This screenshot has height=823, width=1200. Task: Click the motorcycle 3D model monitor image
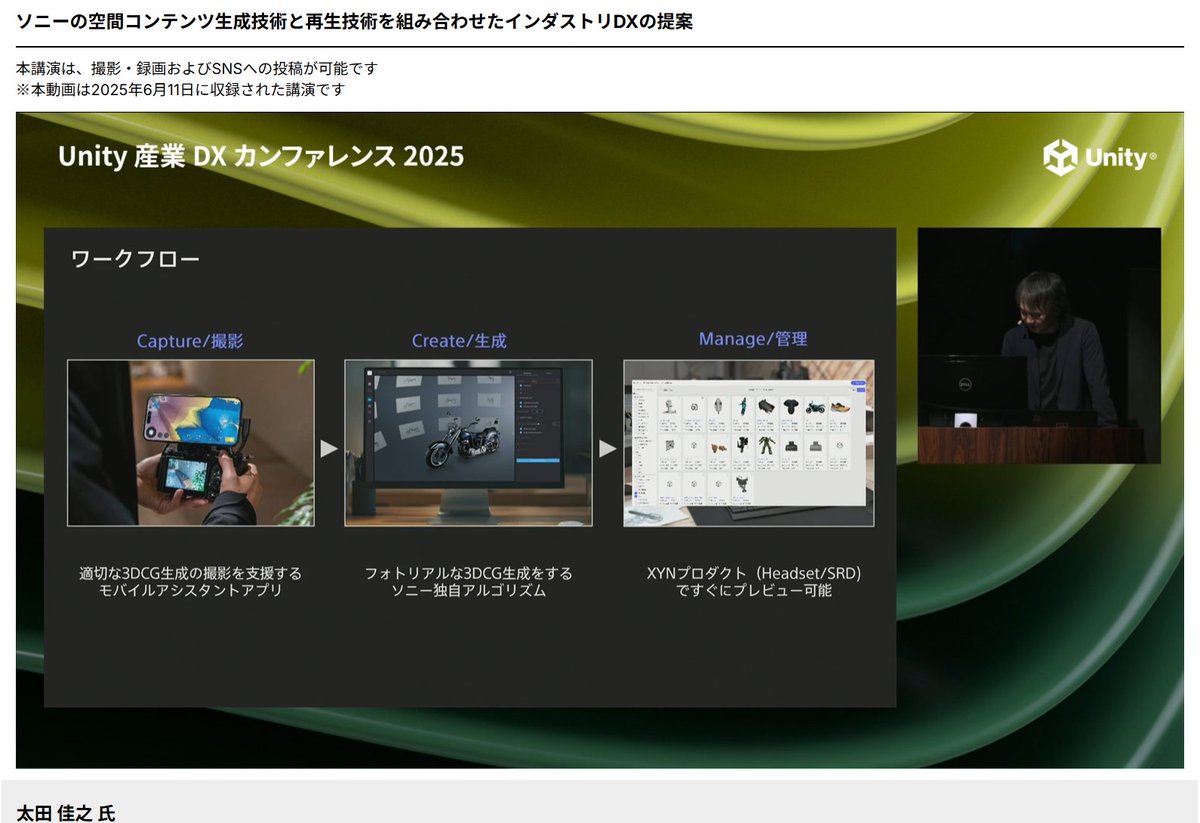click(468, 443)
